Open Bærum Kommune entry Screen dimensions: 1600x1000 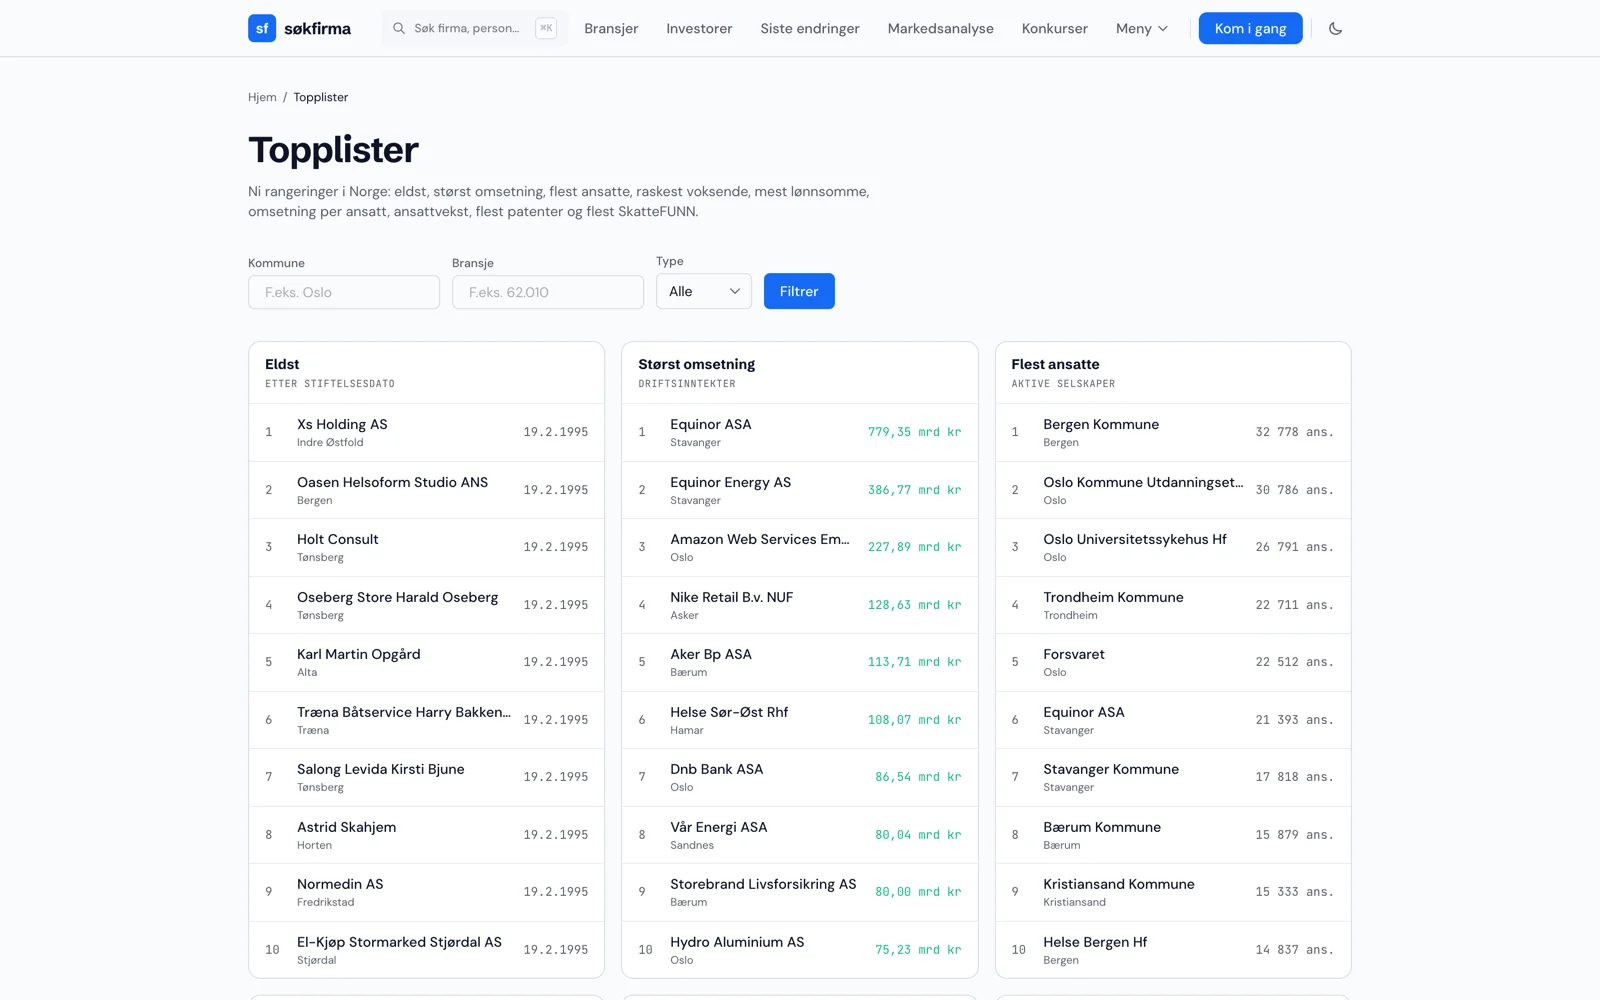(x=1173, y=835)
